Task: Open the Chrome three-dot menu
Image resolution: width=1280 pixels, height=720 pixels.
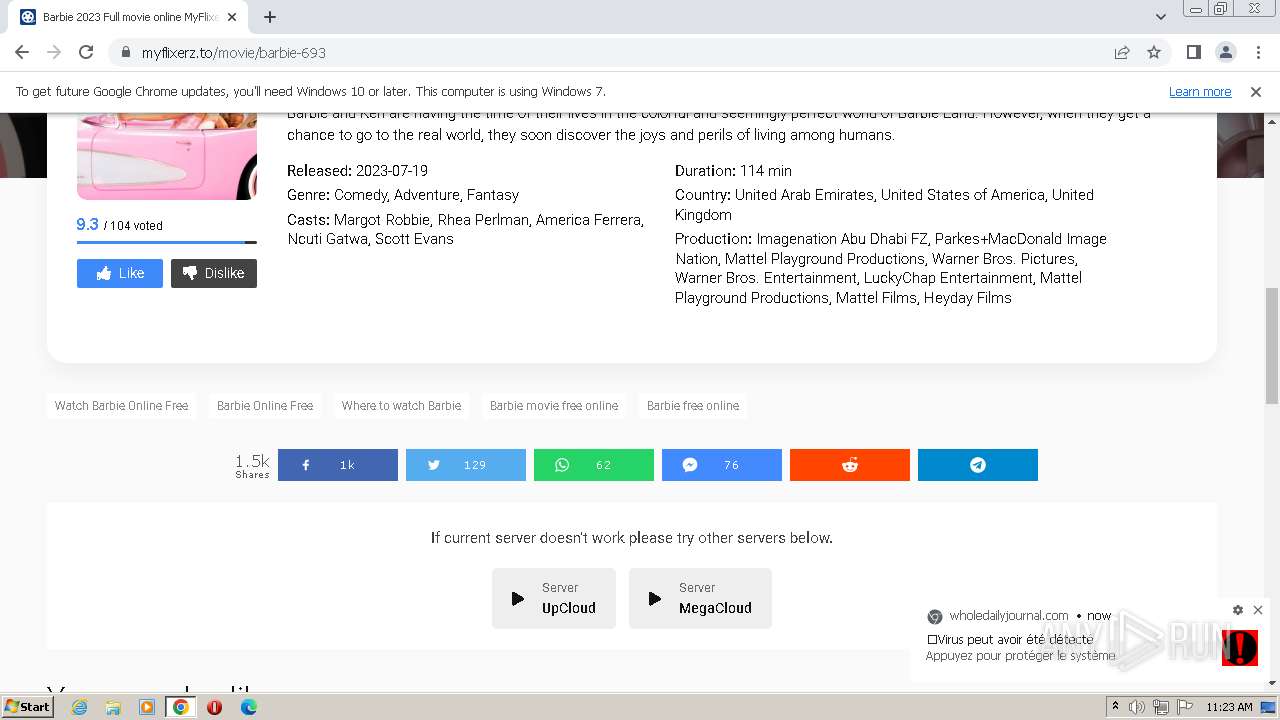Action: coord(1257,52)
